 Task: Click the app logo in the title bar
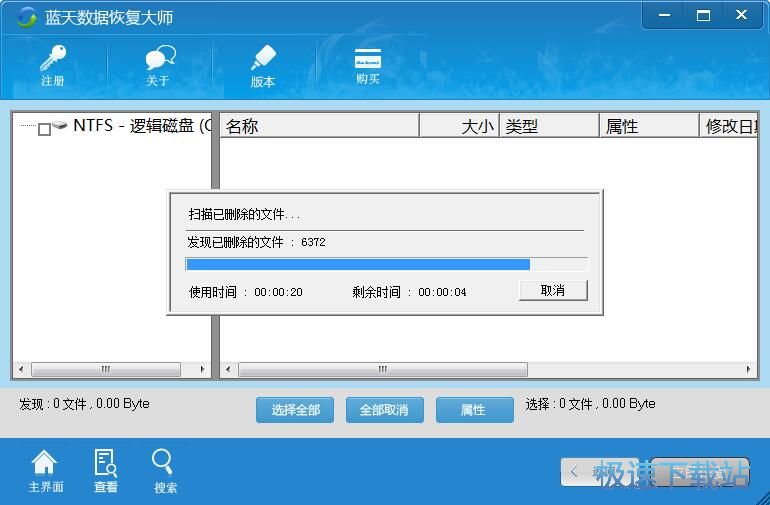[26, 18]
